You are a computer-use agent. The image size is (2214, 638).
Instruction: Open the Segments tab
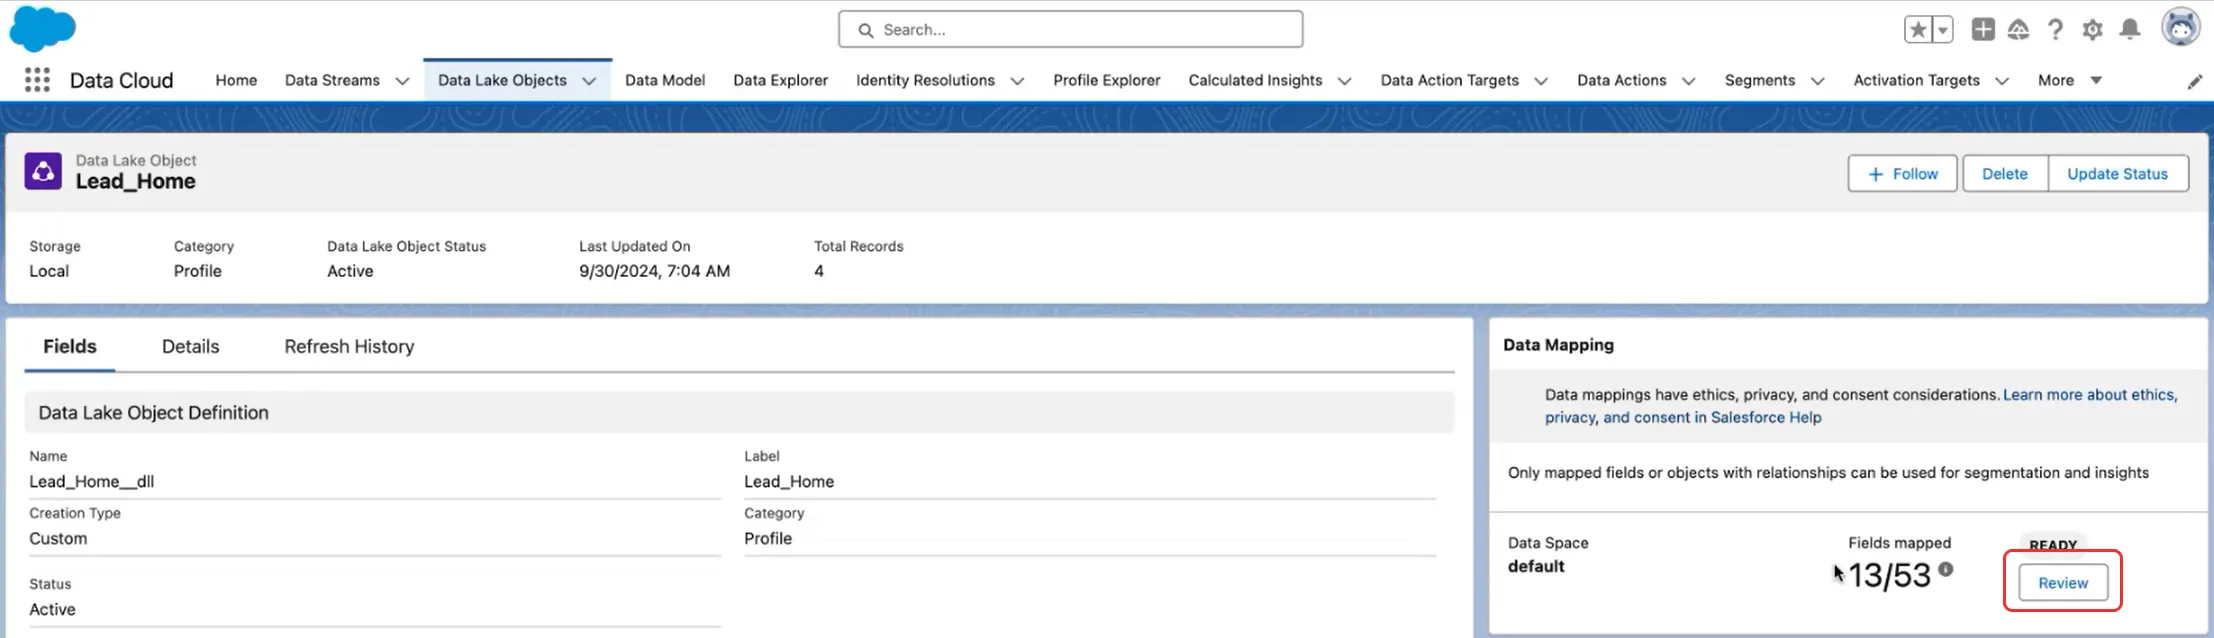(x=1759, y=80)
